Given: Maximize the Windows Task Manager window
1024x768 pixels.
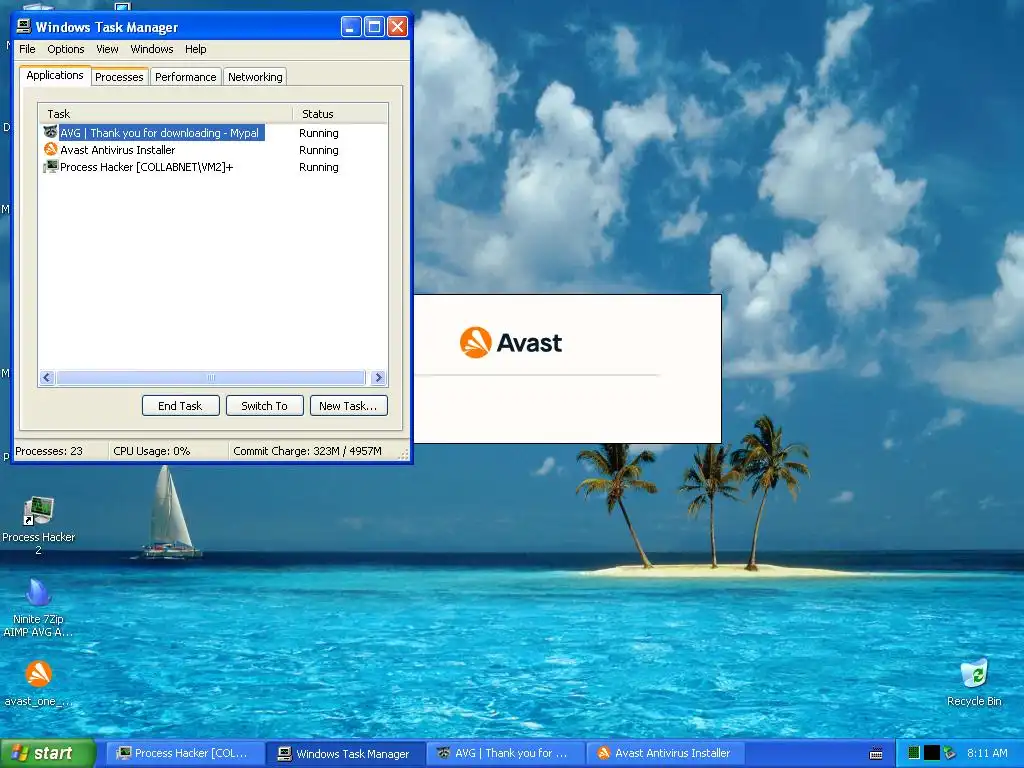Looking at the screenshot, I should pos(374,27).
